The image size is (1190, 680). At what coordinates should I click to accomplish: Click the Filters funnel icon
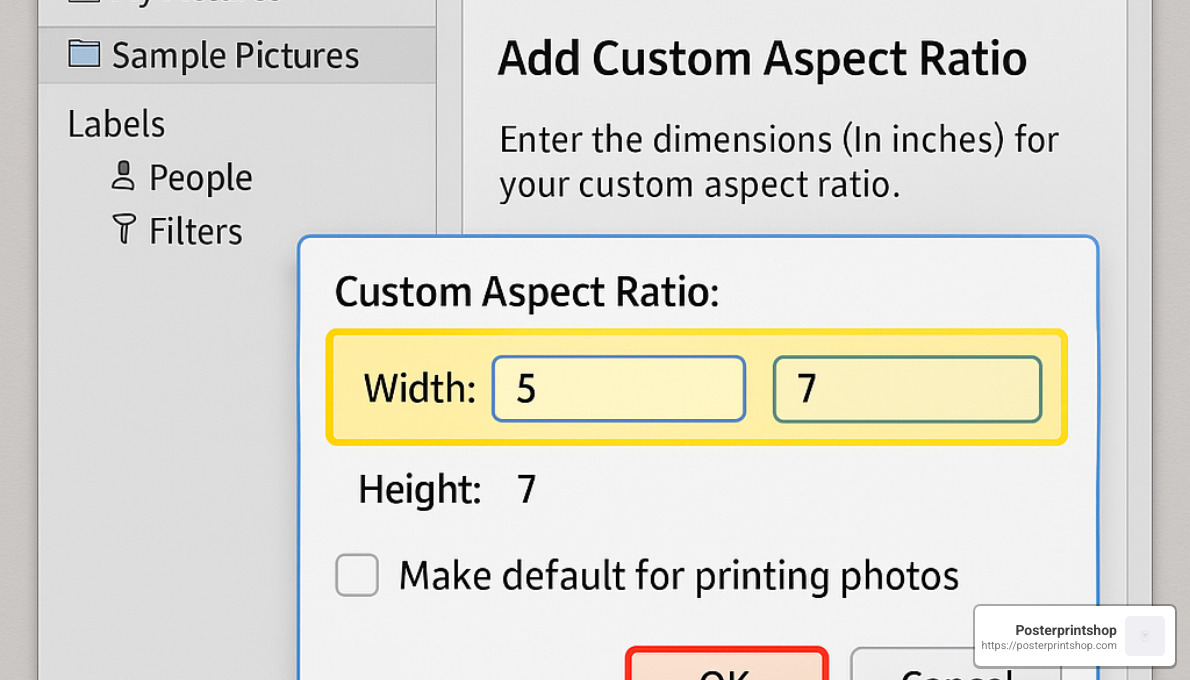(124, 229)
